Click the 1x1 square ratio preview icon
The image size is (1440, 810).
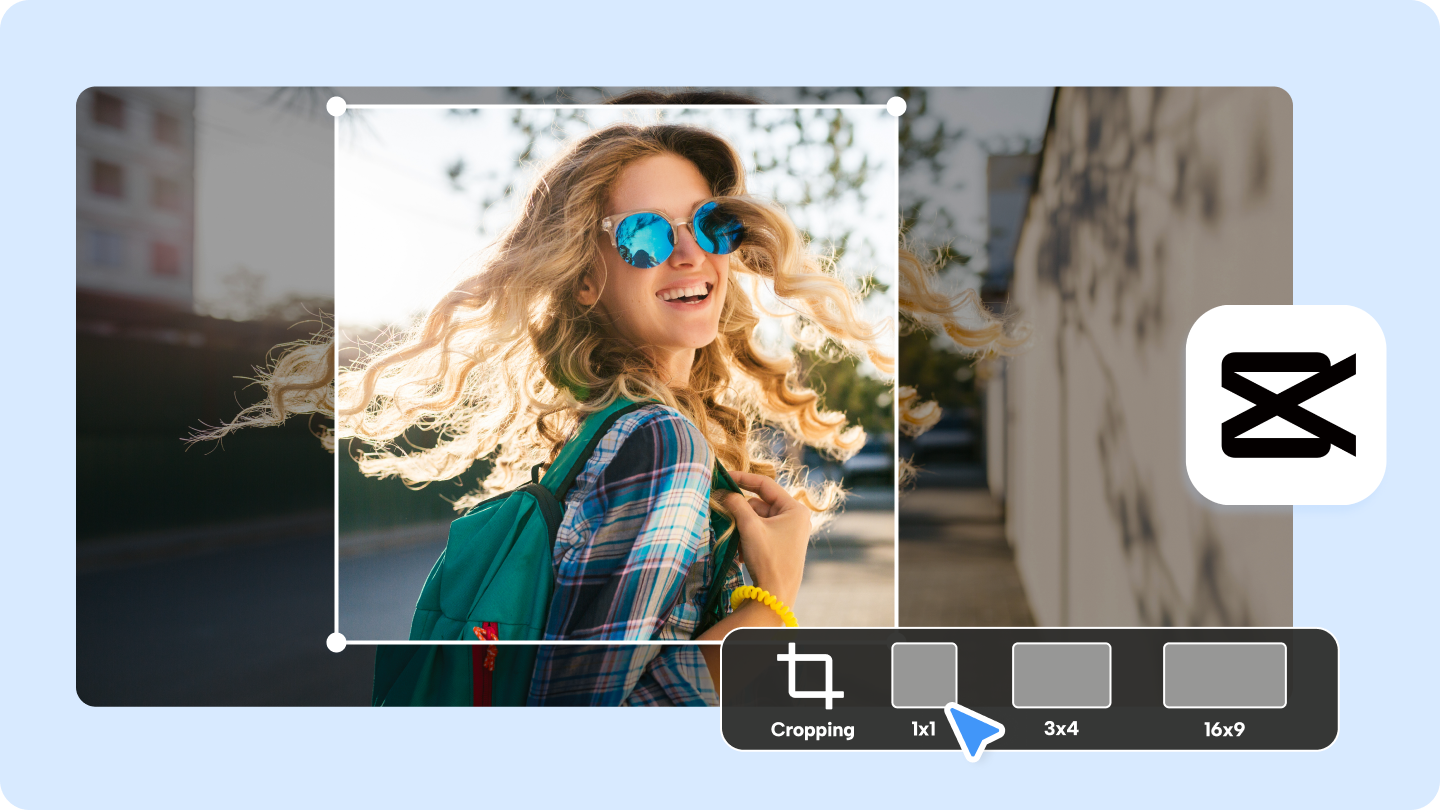(x=923, y=676)
